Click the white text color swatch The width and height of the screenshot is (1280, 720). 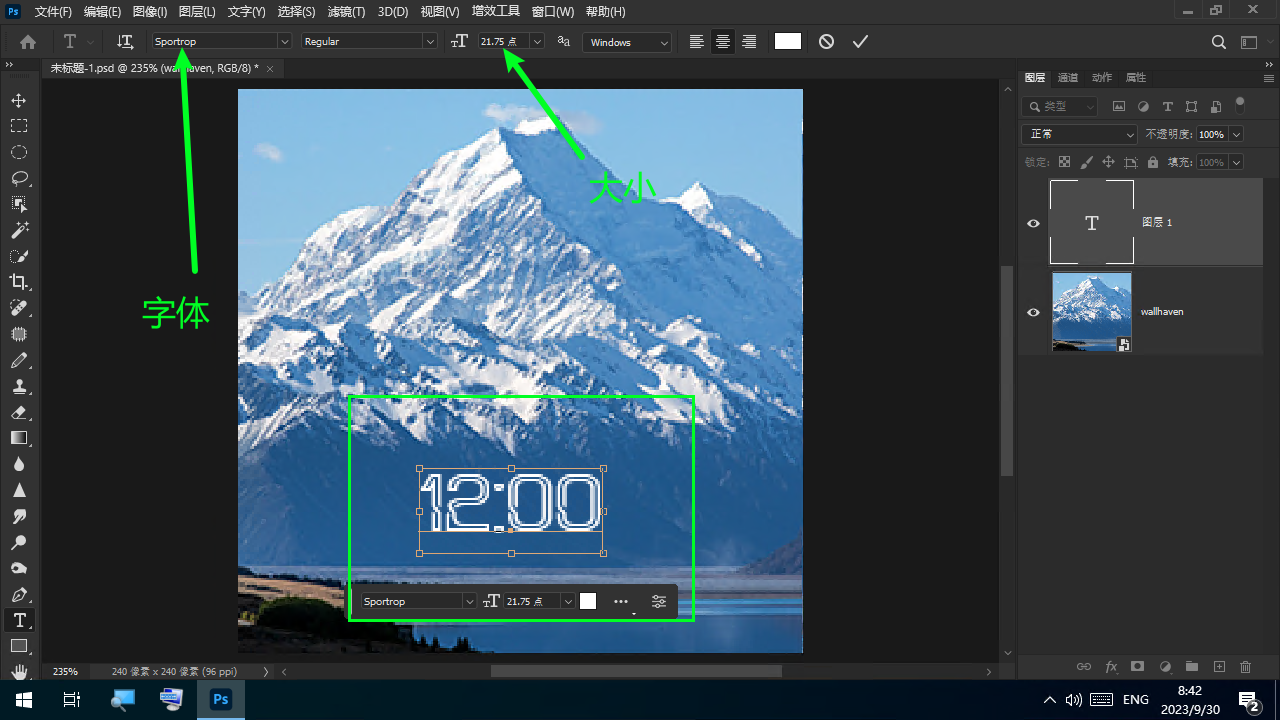788,42
